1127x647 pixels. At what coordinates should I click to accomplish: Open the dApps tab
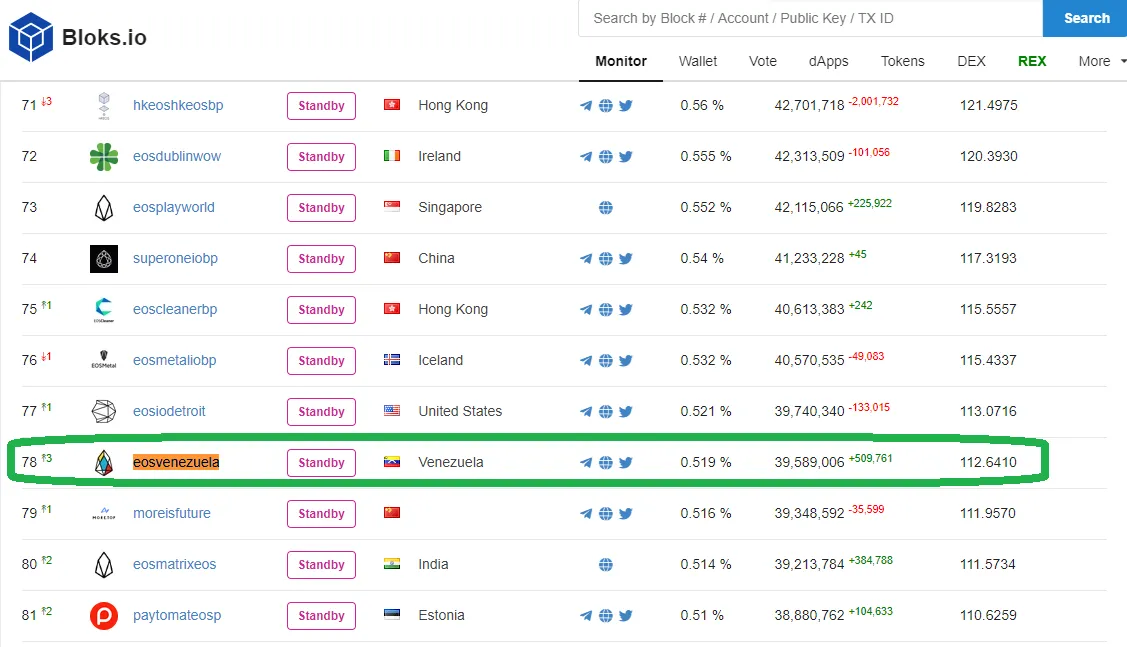coord(829,62)
